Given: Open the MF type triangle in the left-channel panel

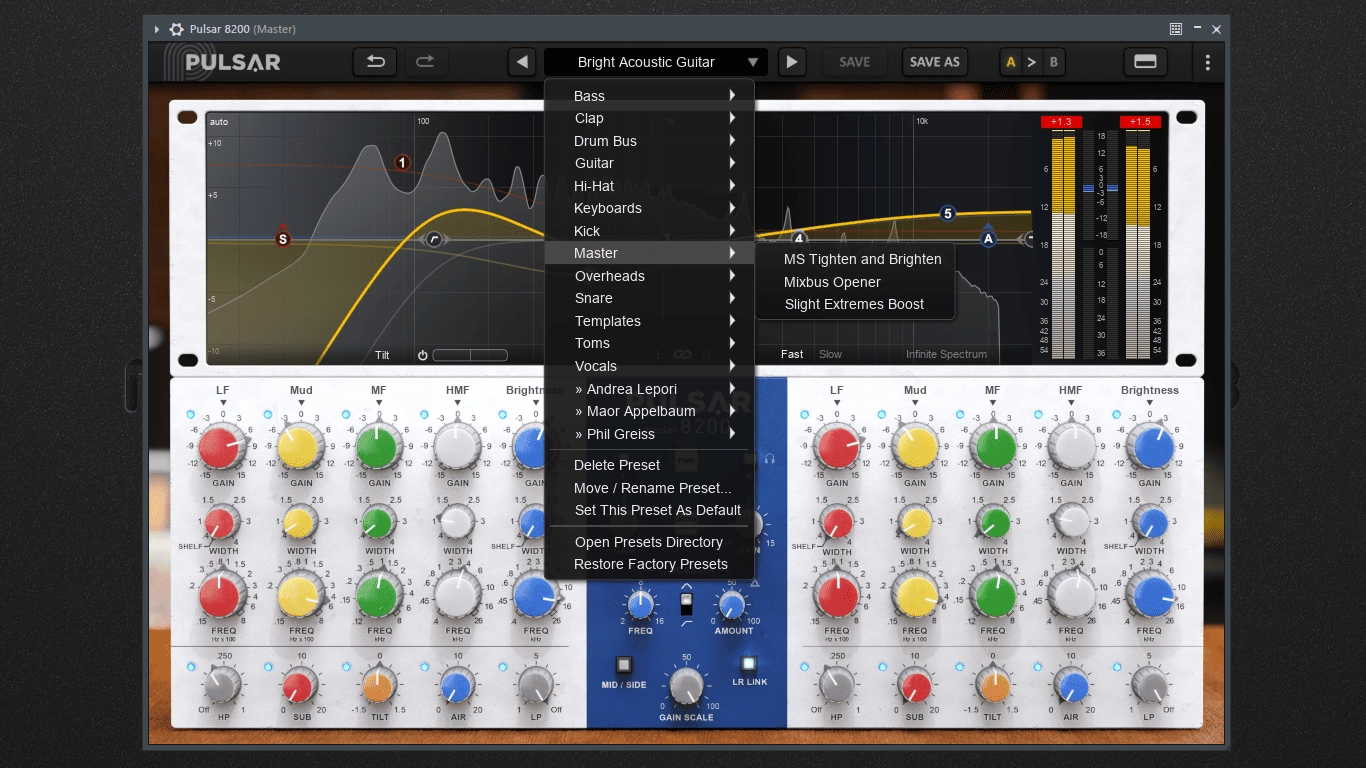Looking at the screenshot, I should pyautogui.click(x=379, y=403).
